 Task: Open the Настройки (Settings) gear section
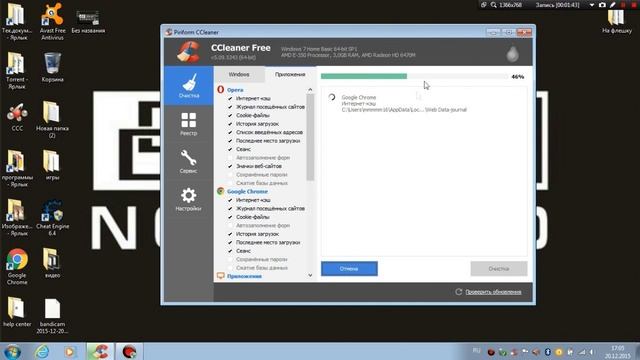pyautogui.click(x=189, y=199)
